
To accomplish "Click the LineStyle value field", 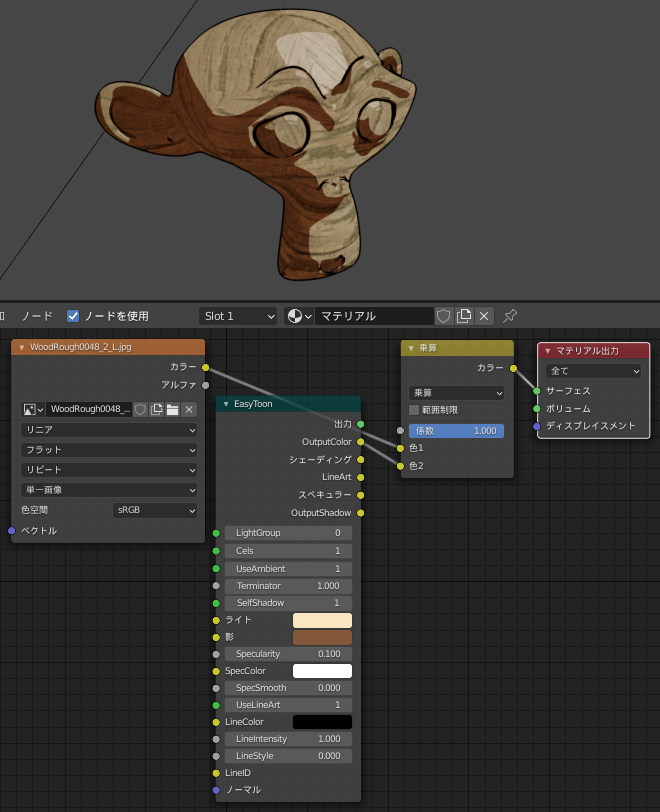I will pyautogui.click(x=289, y=756).
